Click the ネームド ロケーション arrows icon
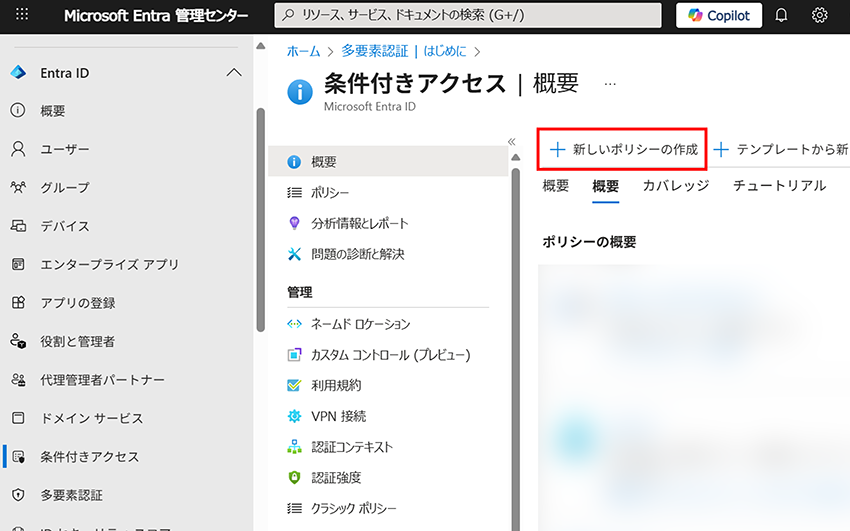 [294, 324]
